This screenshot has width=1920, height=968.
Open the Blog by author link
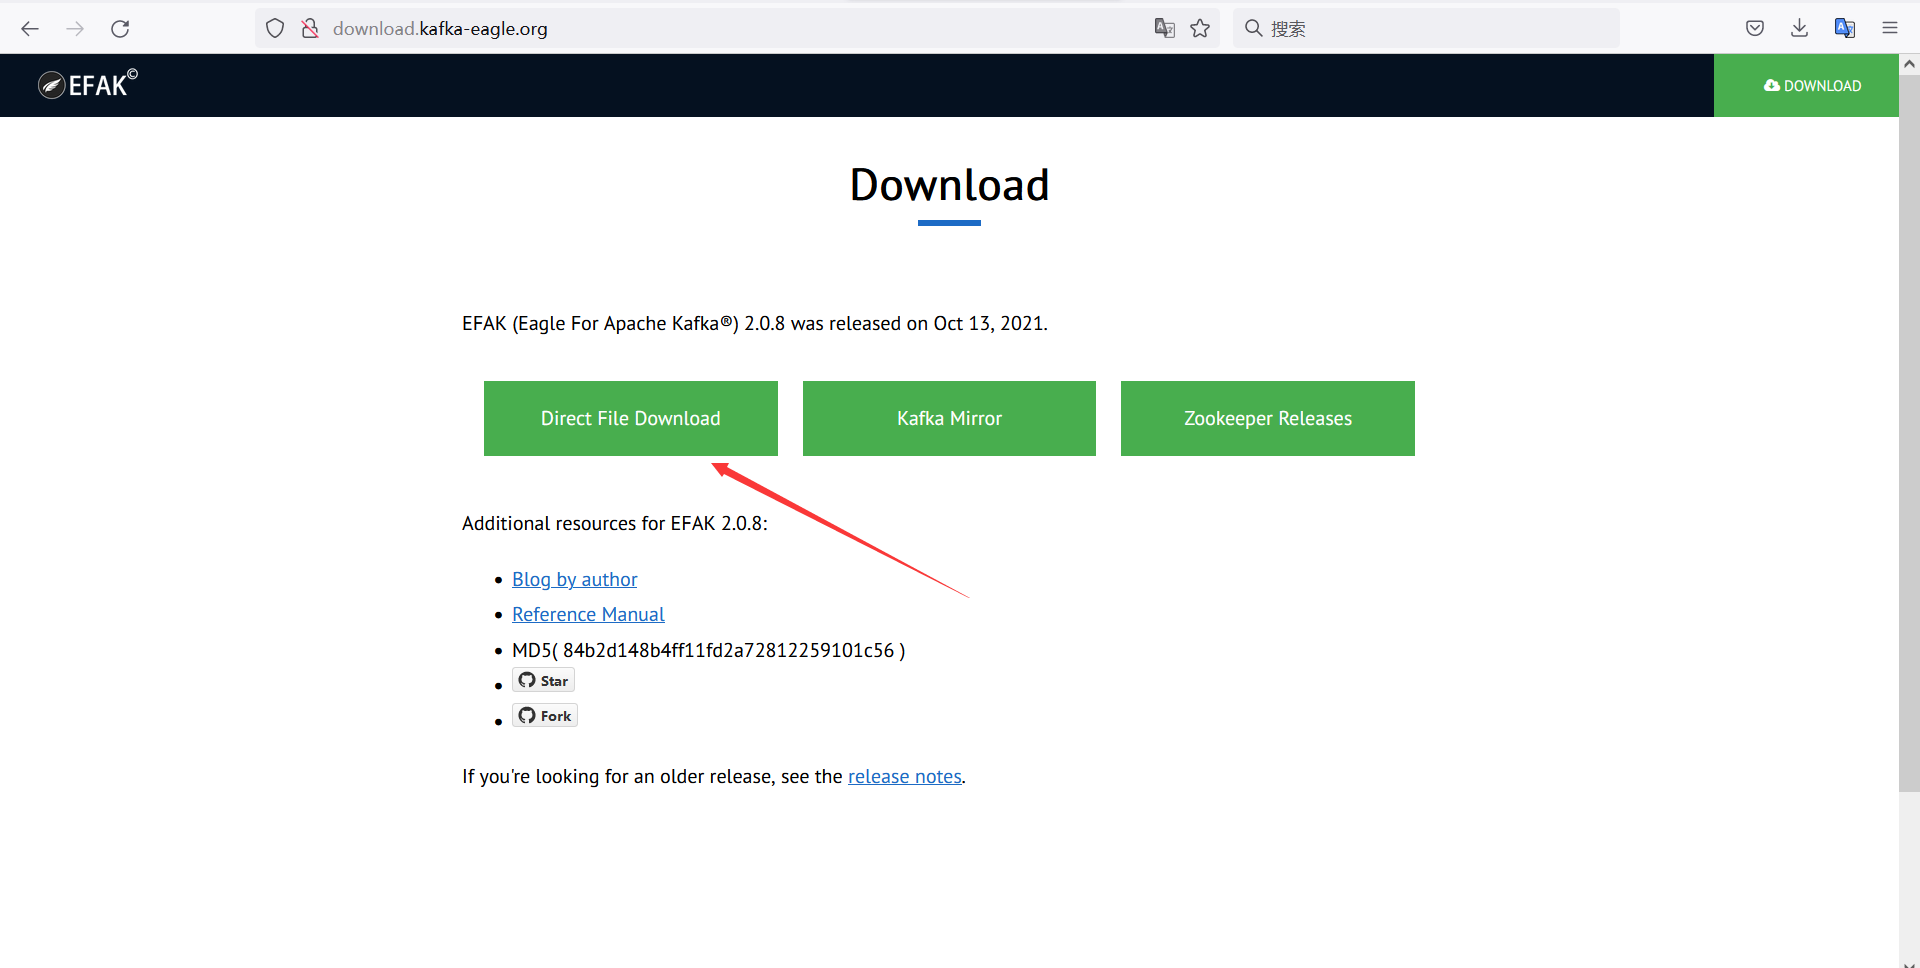(x=574, y=579)
